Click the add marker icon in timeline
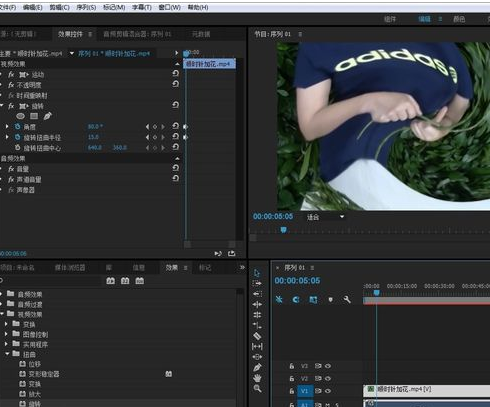The height and width of the screenshot is (407, 490). 330,299
